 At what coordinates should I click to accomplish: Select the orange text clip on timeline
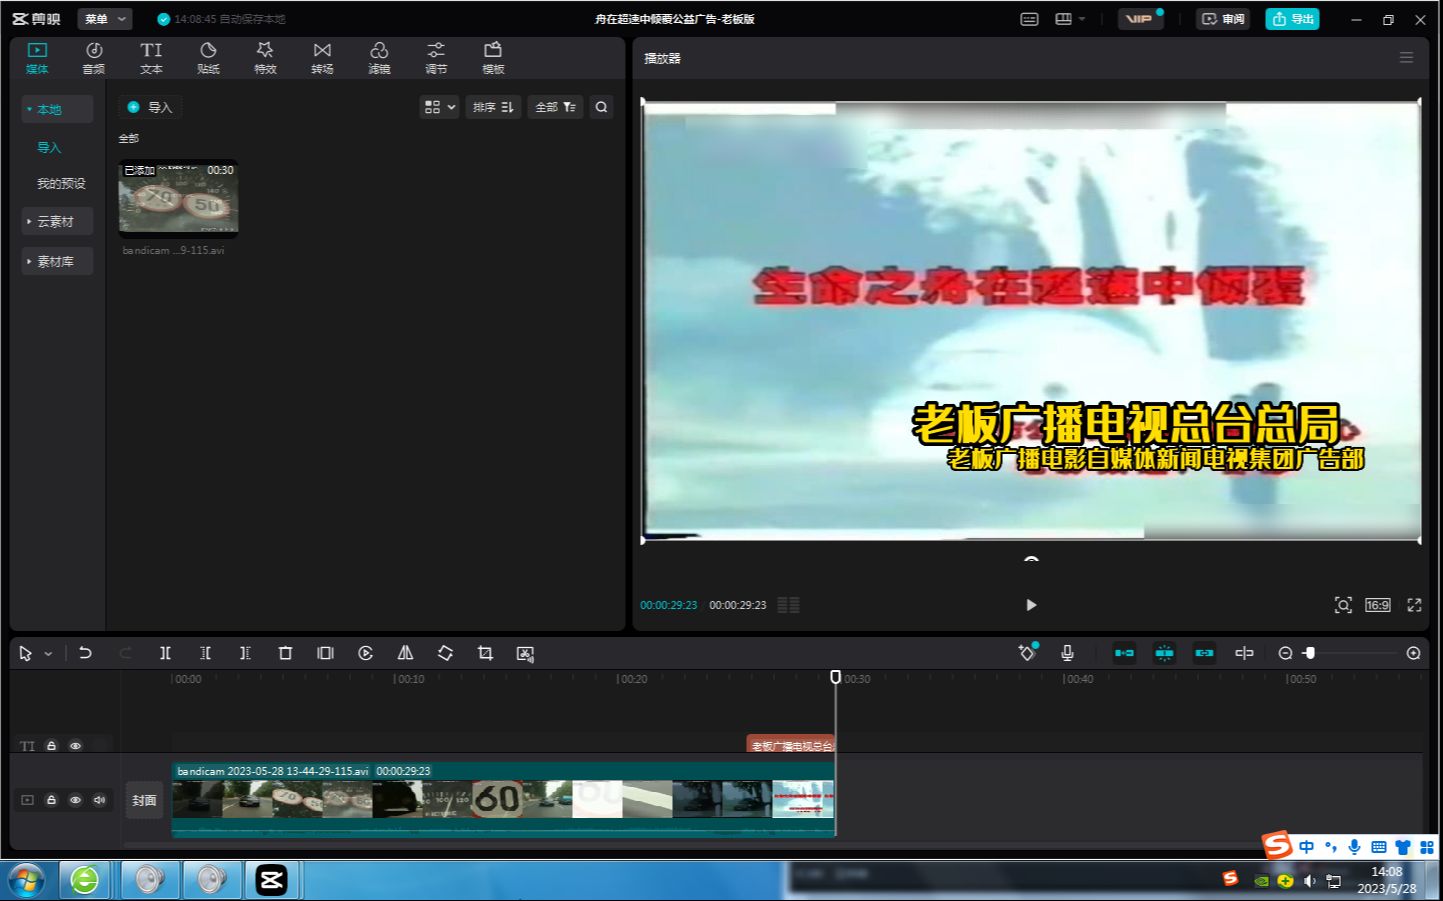[x=790, y=745]
